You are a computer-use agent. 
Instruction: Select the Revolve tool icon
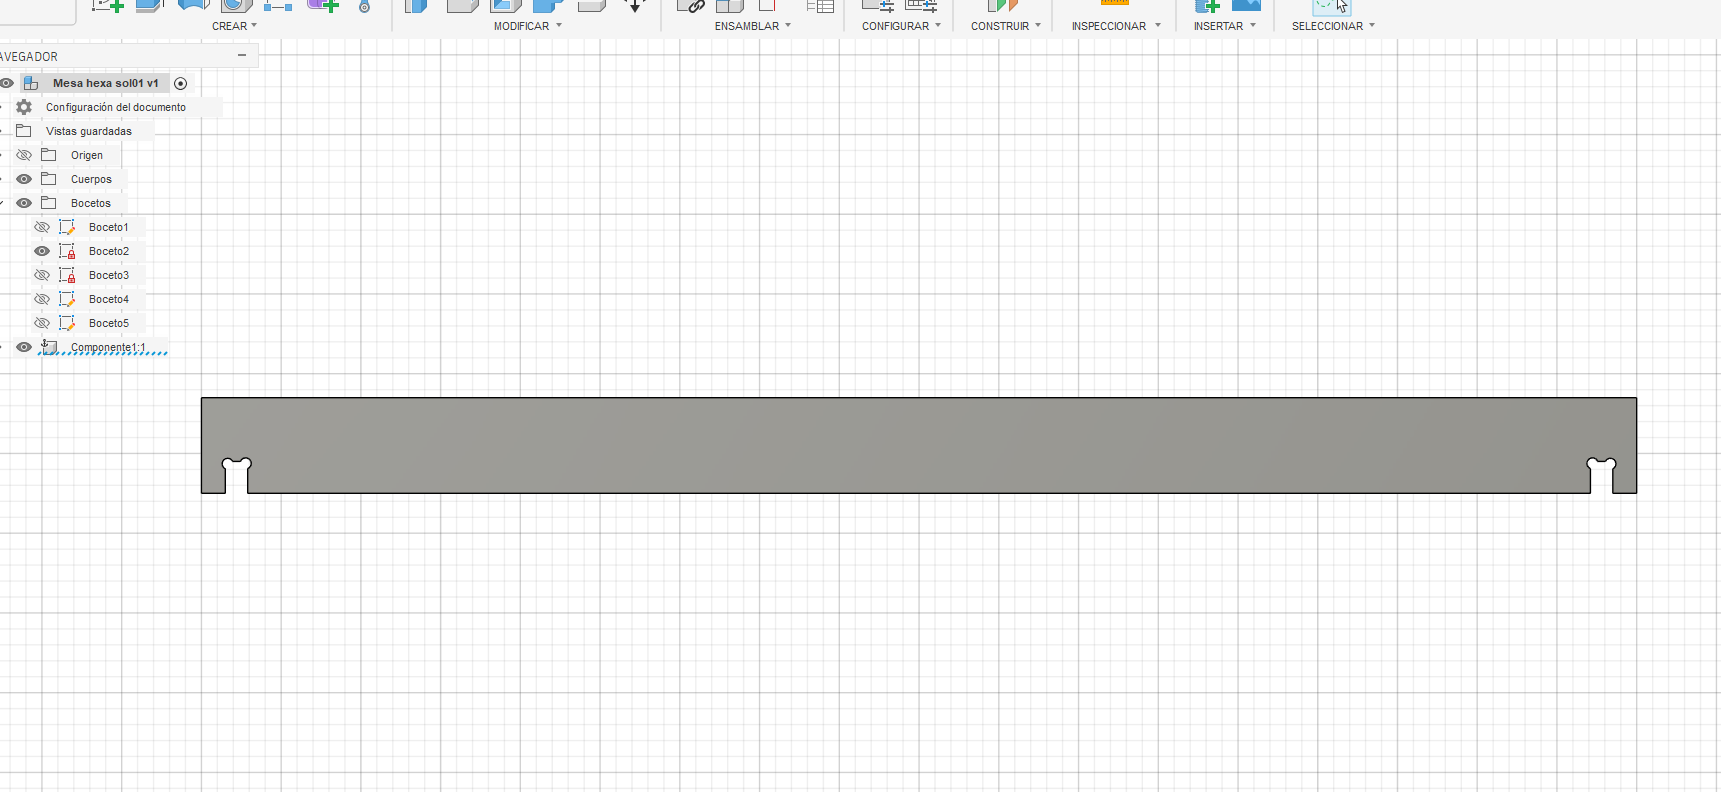(x=193, y=5)
